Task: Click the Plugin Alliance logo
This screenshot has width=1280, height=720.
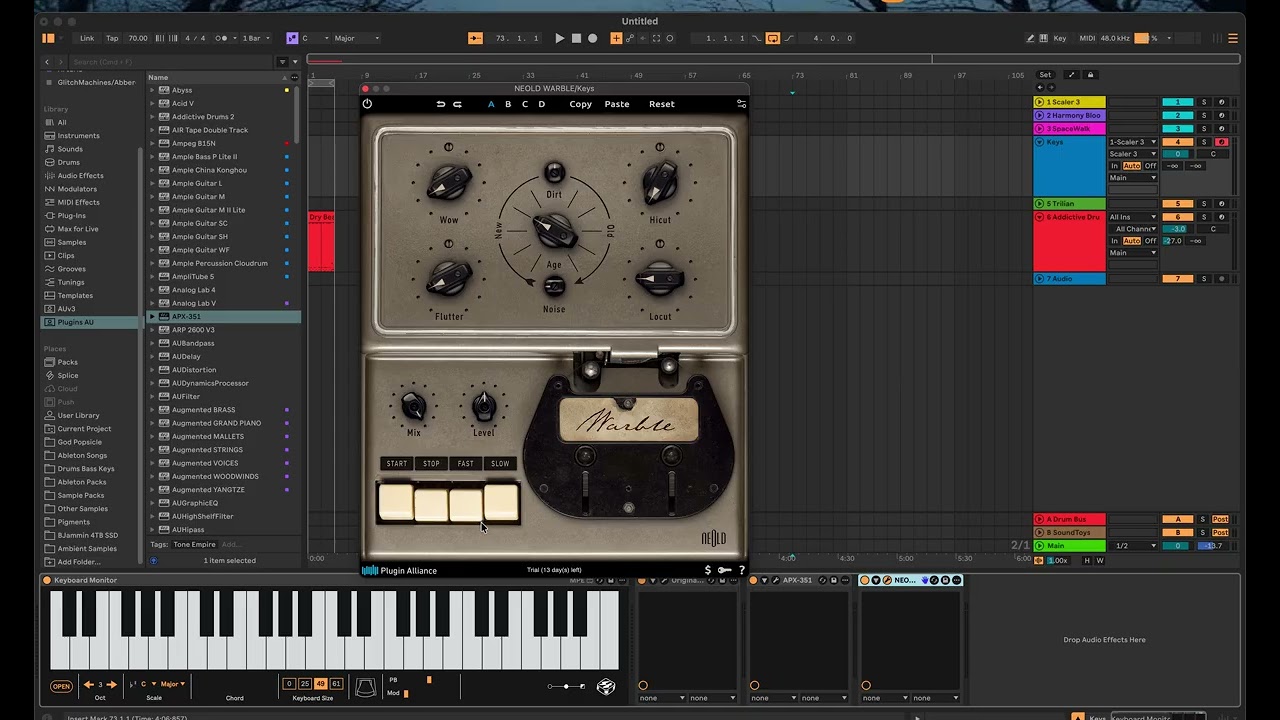Action: pos(400,571)
